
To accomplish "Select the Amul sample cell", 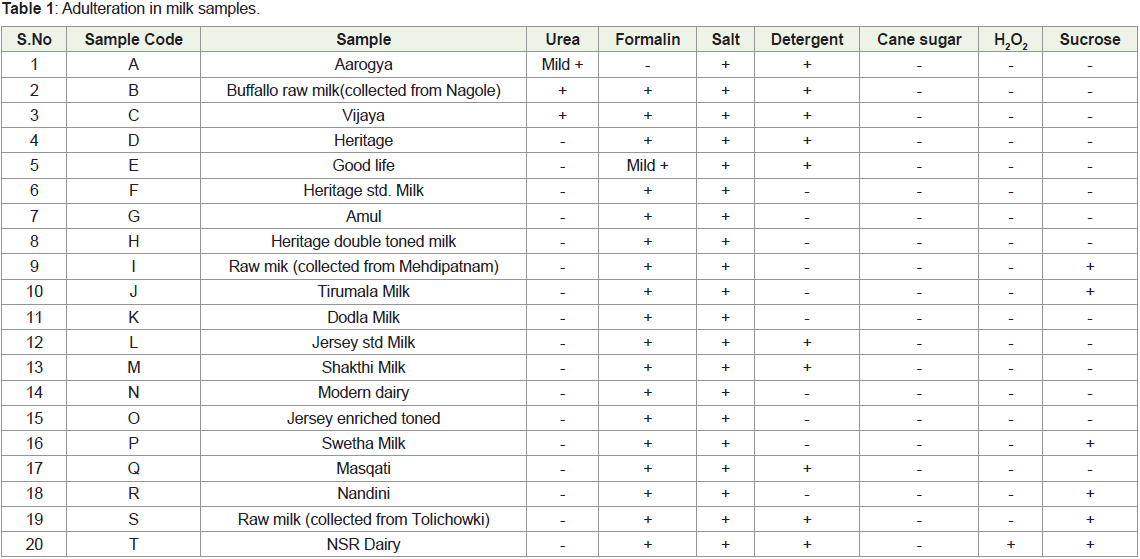I will (364, 216).
